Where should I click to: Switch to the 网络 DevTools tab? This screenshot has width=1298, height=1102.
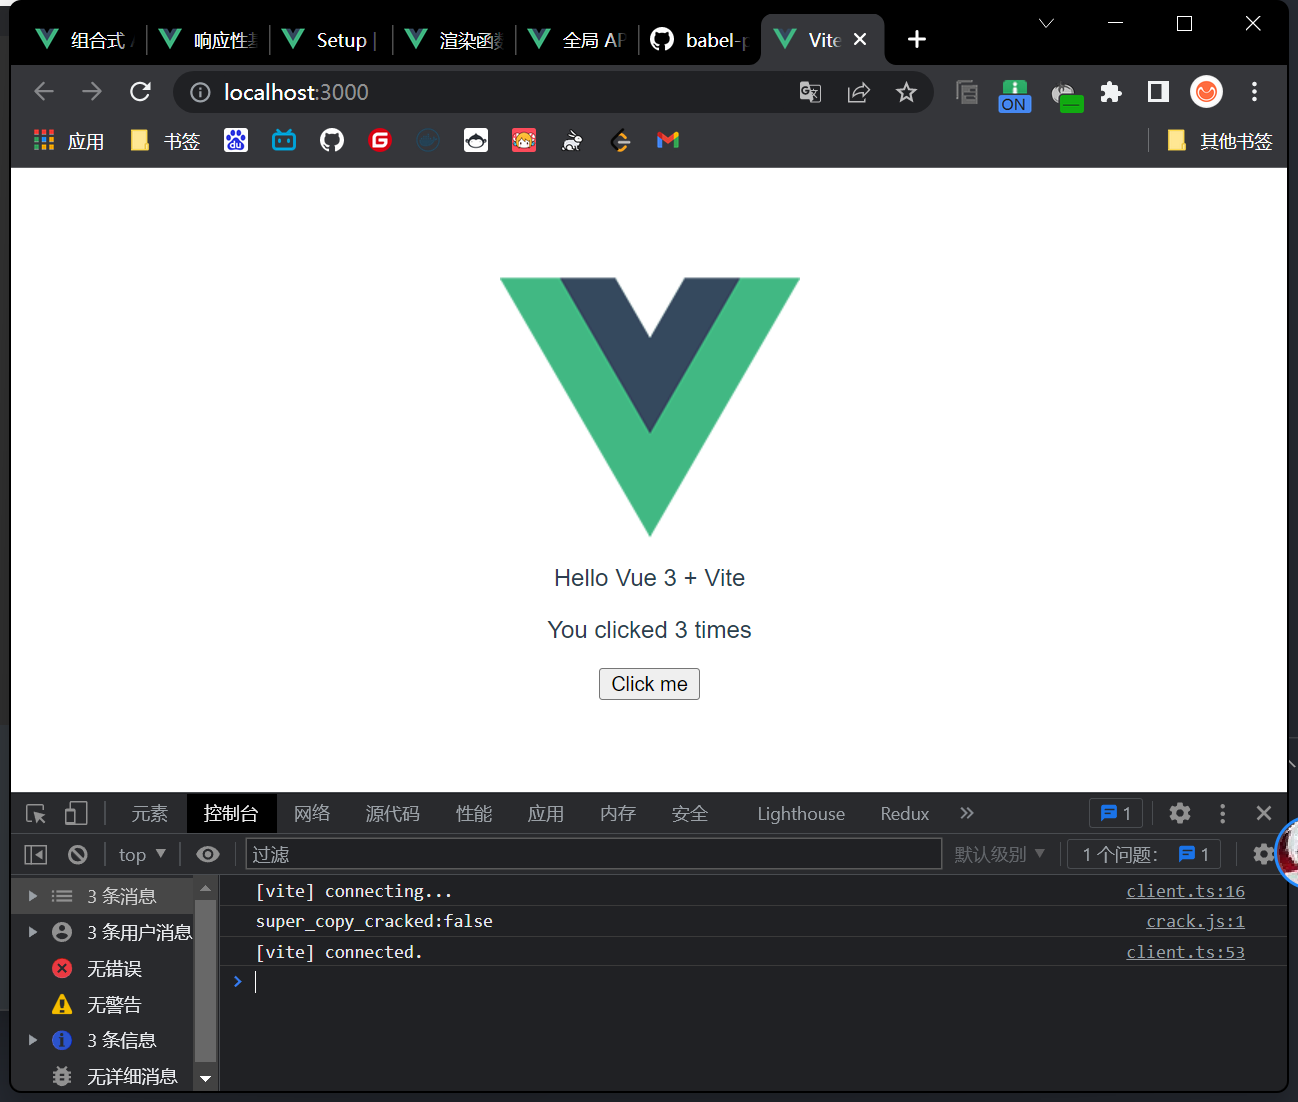pyautogui.click(x=312, y=814)
